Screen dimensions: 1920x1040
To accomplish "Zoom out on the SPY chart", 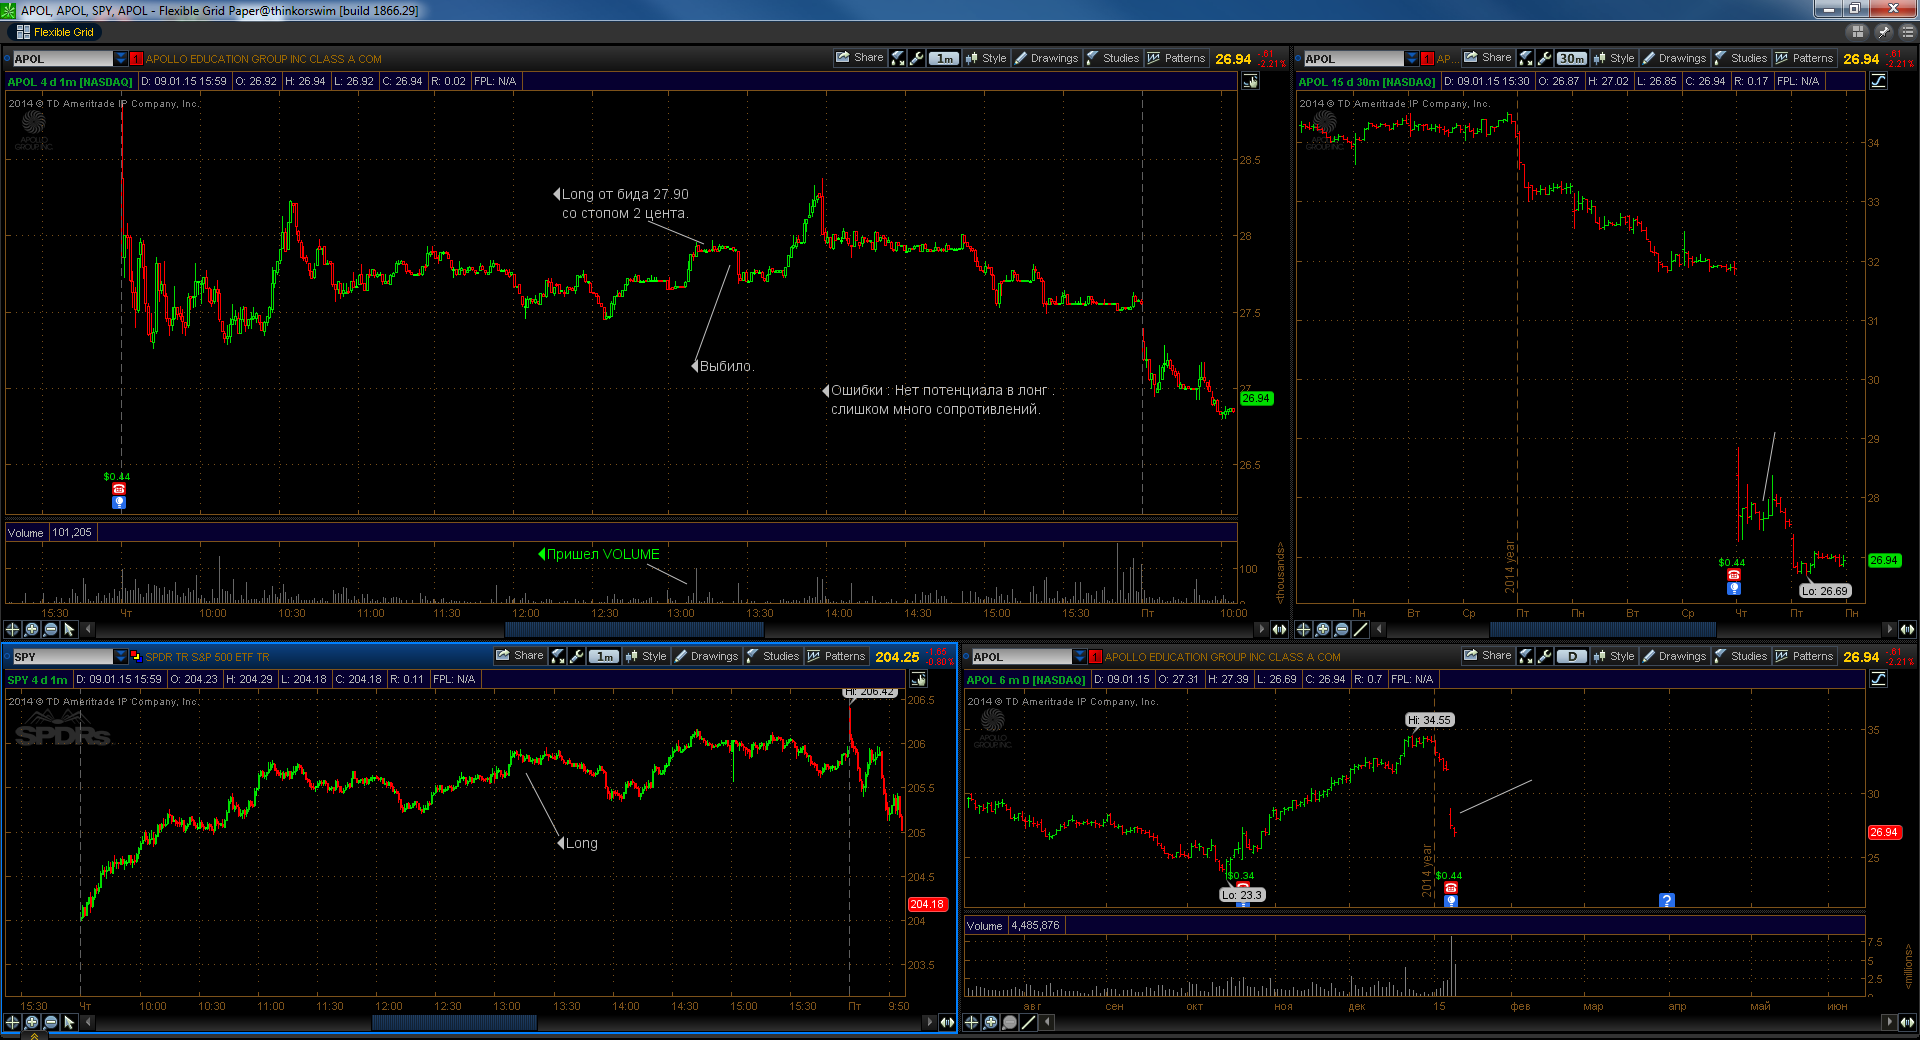I will click(x=50, y=1022).
